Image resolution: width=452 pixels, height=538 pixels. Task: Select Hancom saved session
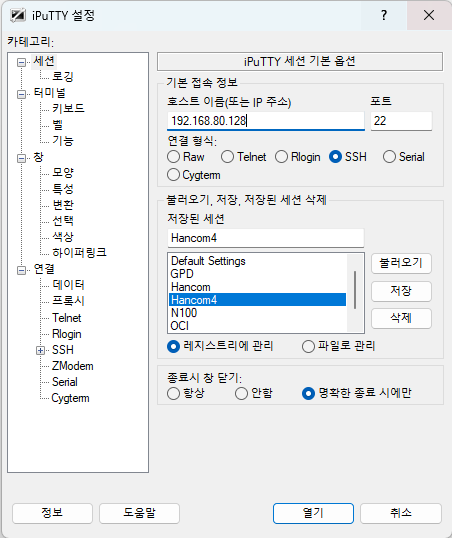[x=257, y=287]
